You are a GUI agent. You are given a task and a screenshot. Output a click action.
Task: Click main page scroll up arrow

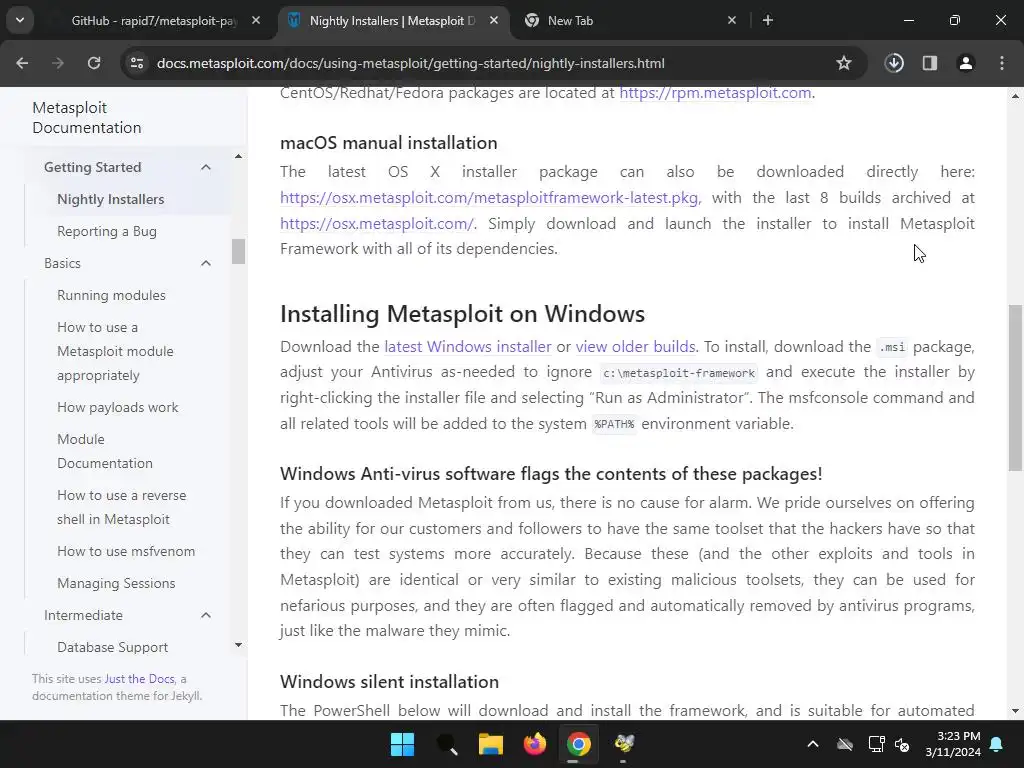pos(1015,96)
